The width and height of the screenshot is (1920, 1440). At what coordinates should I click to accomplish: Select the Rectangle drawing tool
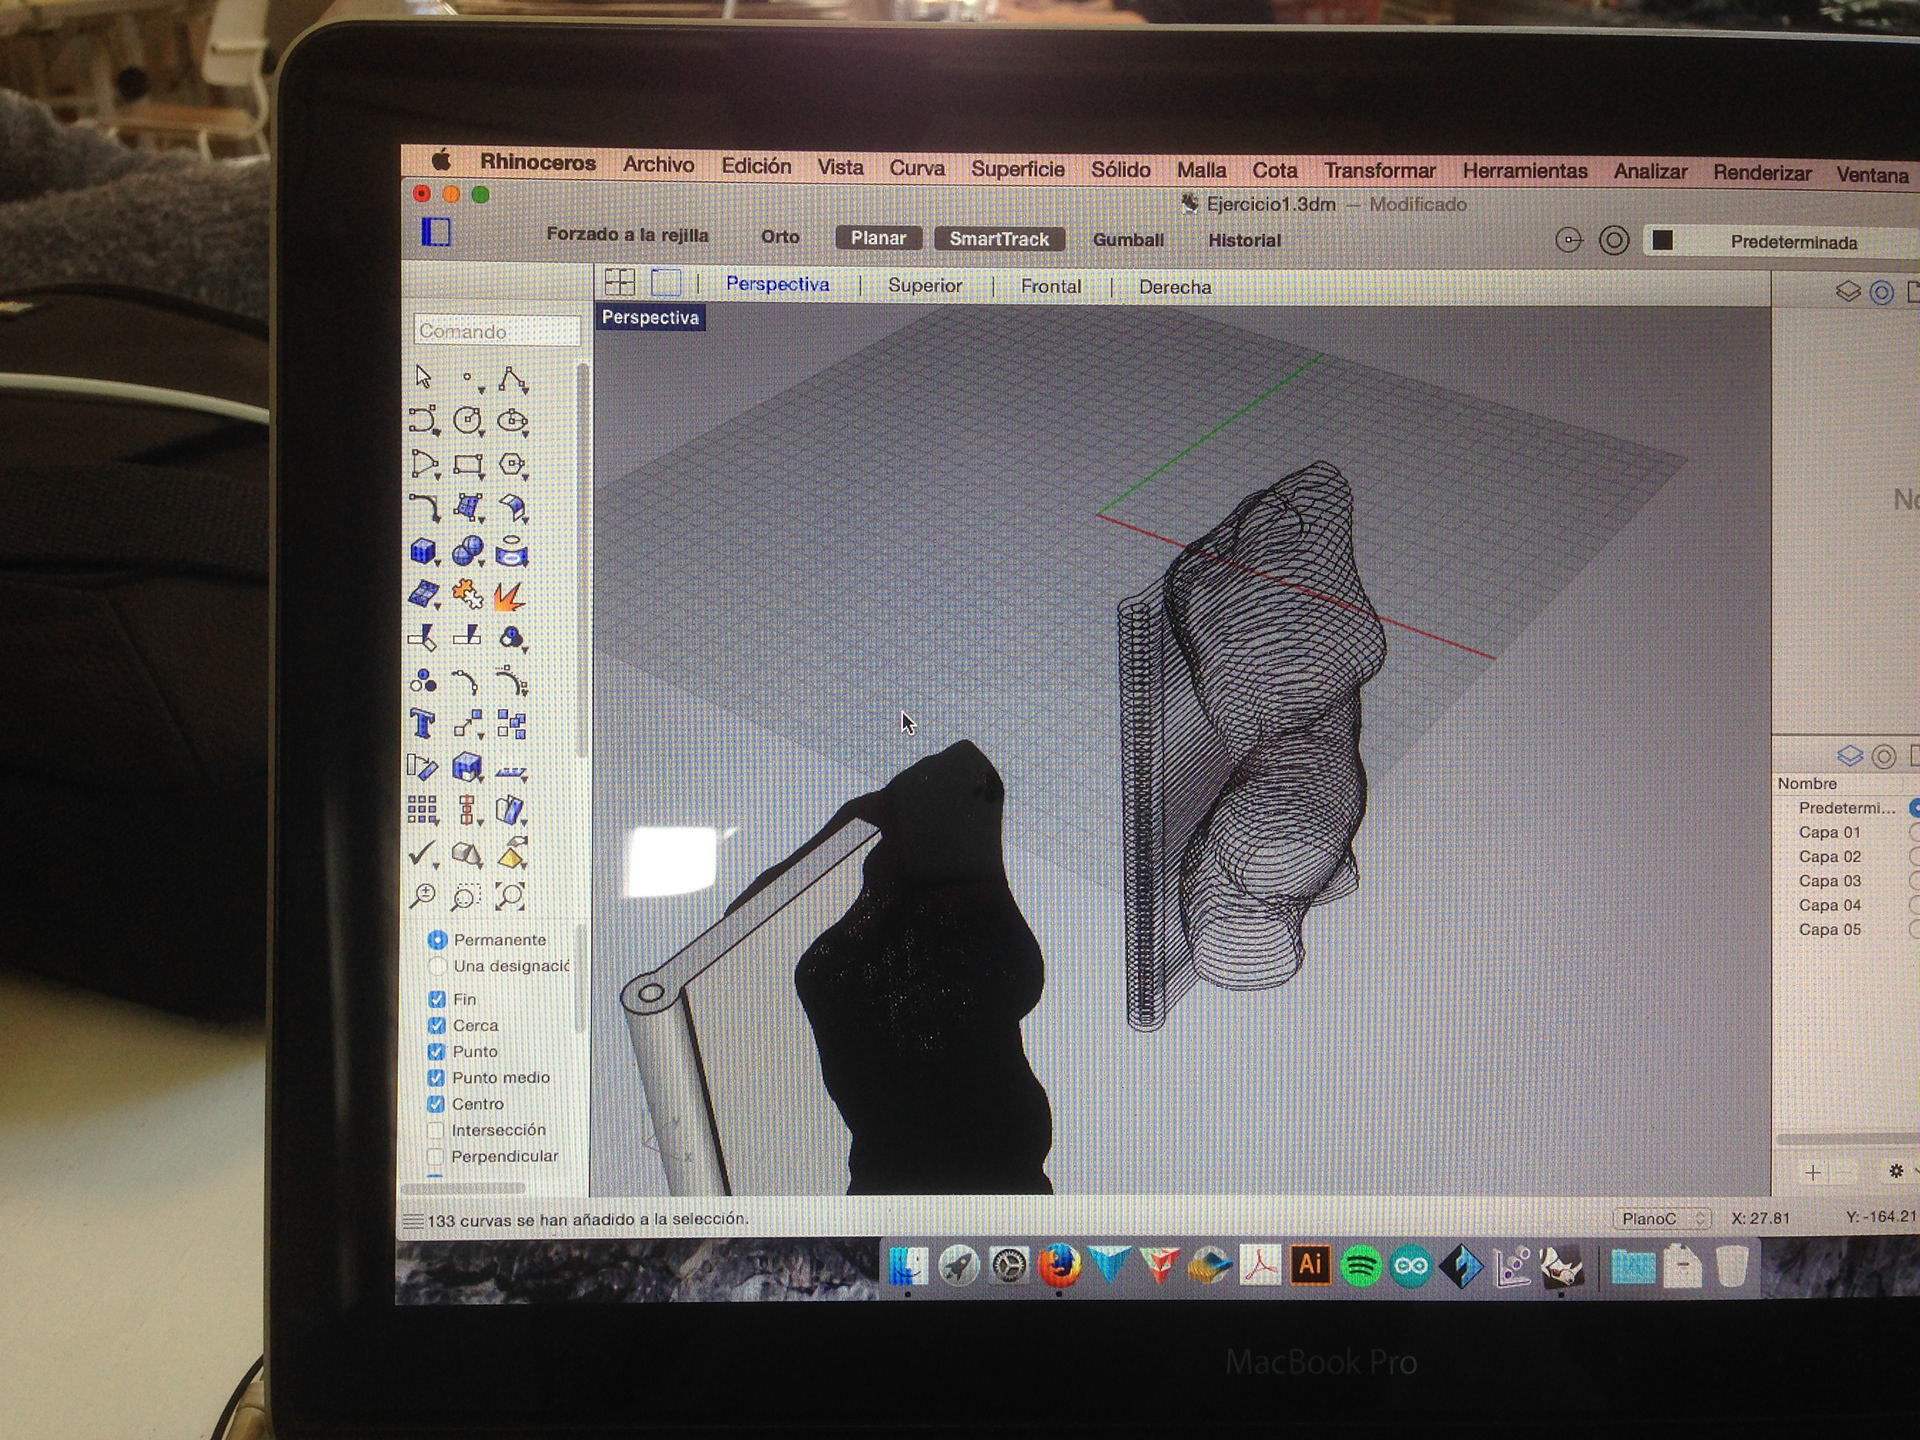coord(467,465)
